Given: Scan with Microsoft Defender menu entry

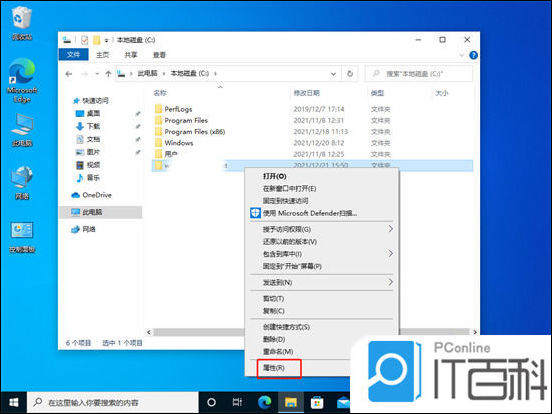Looking at the screenshot, I should 322,213.
